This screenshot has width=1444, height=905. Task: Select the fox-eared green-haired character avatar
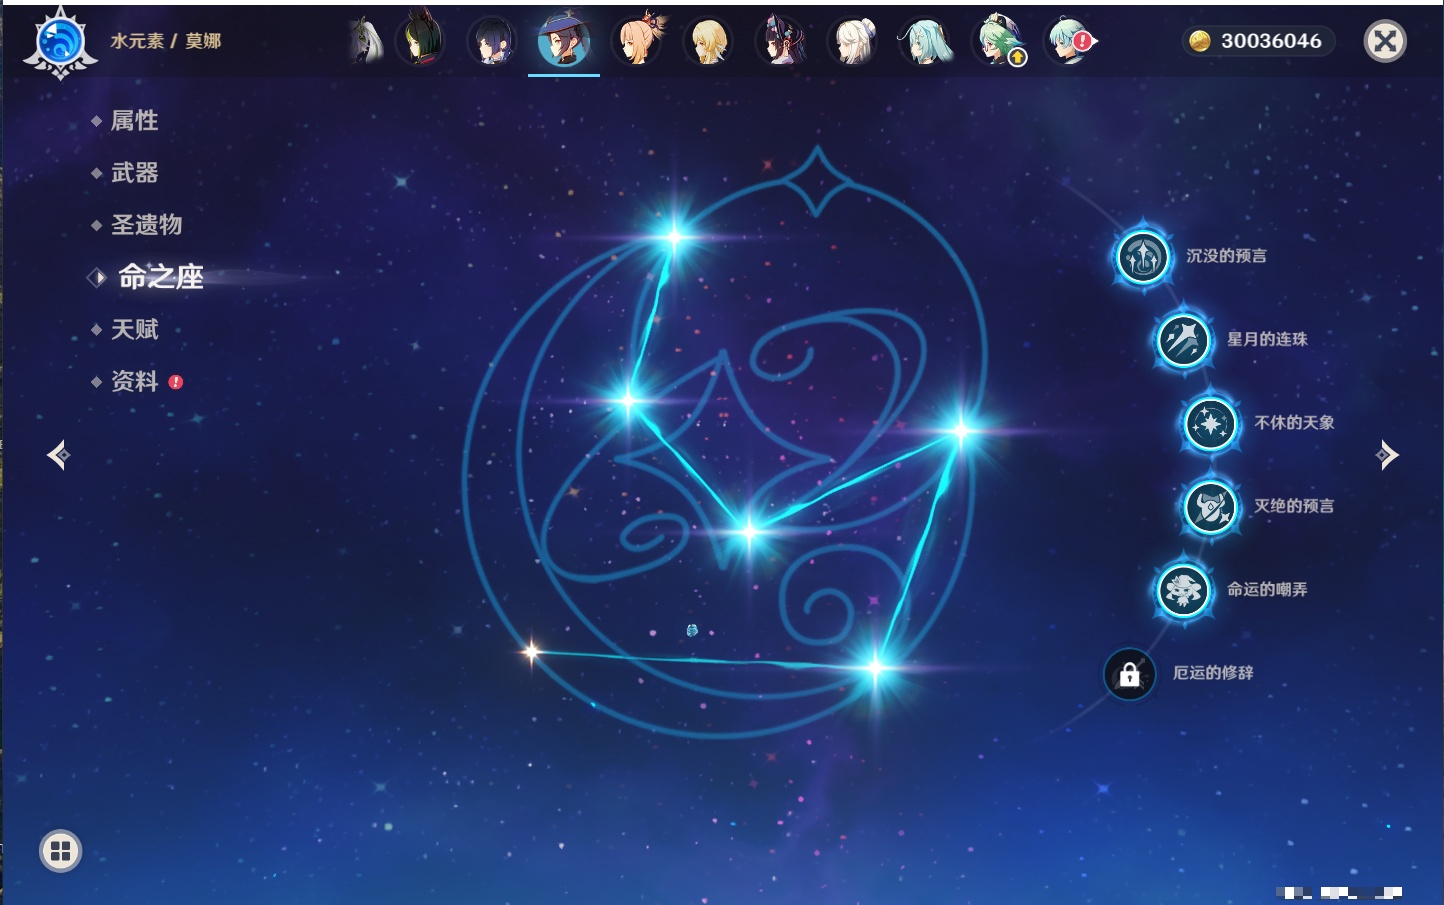[x=420, y=40]
